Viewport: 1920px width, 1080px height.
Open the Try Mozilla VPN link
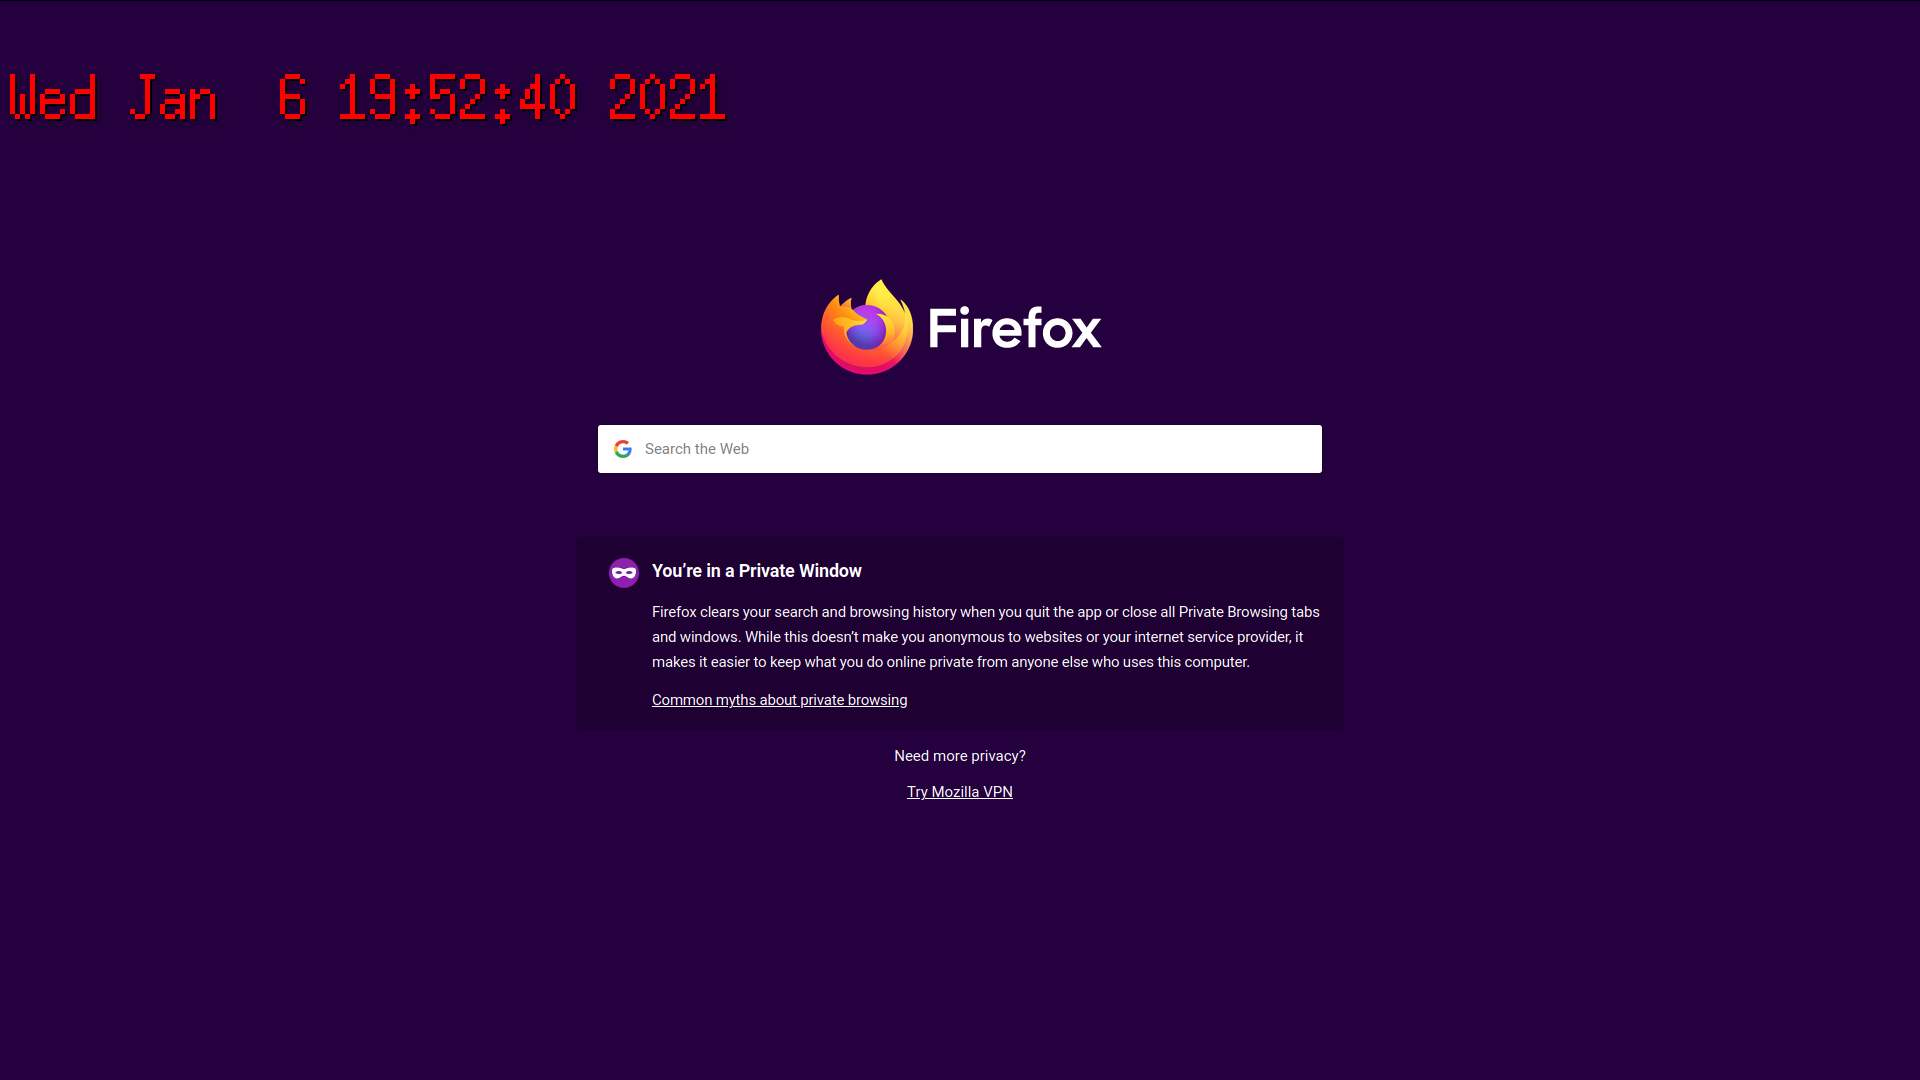point(959,792)
